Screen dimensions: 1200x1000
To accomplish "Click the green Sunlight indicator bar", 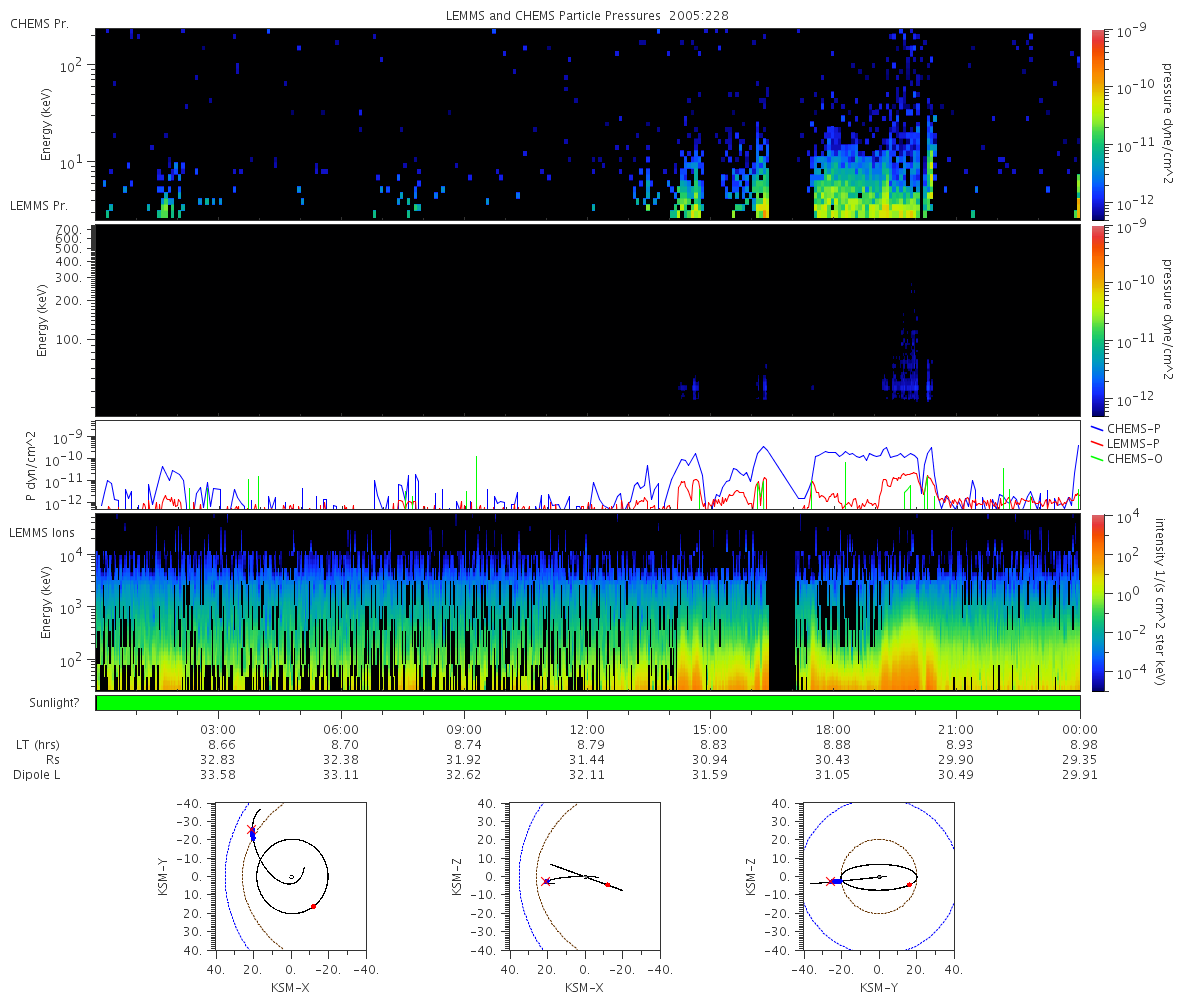I will [588, 703].
